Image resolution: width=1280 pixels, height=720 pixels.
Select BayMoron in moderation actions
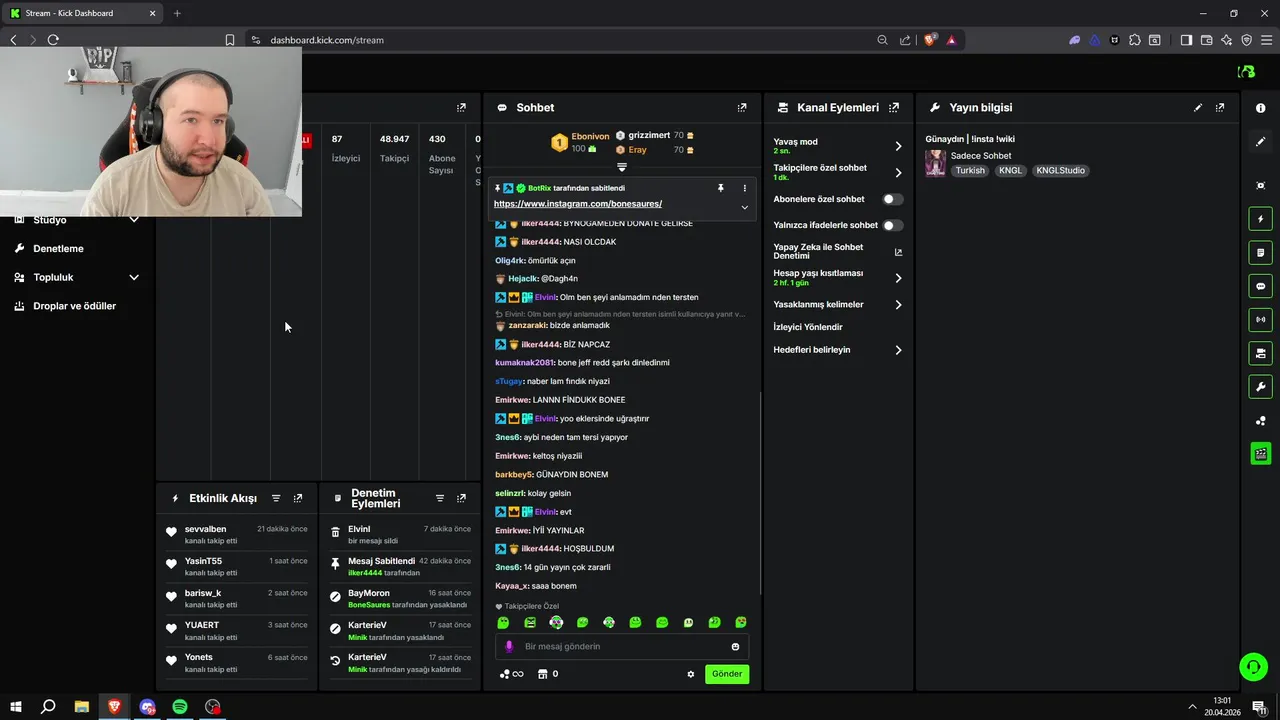pos(369,593)
